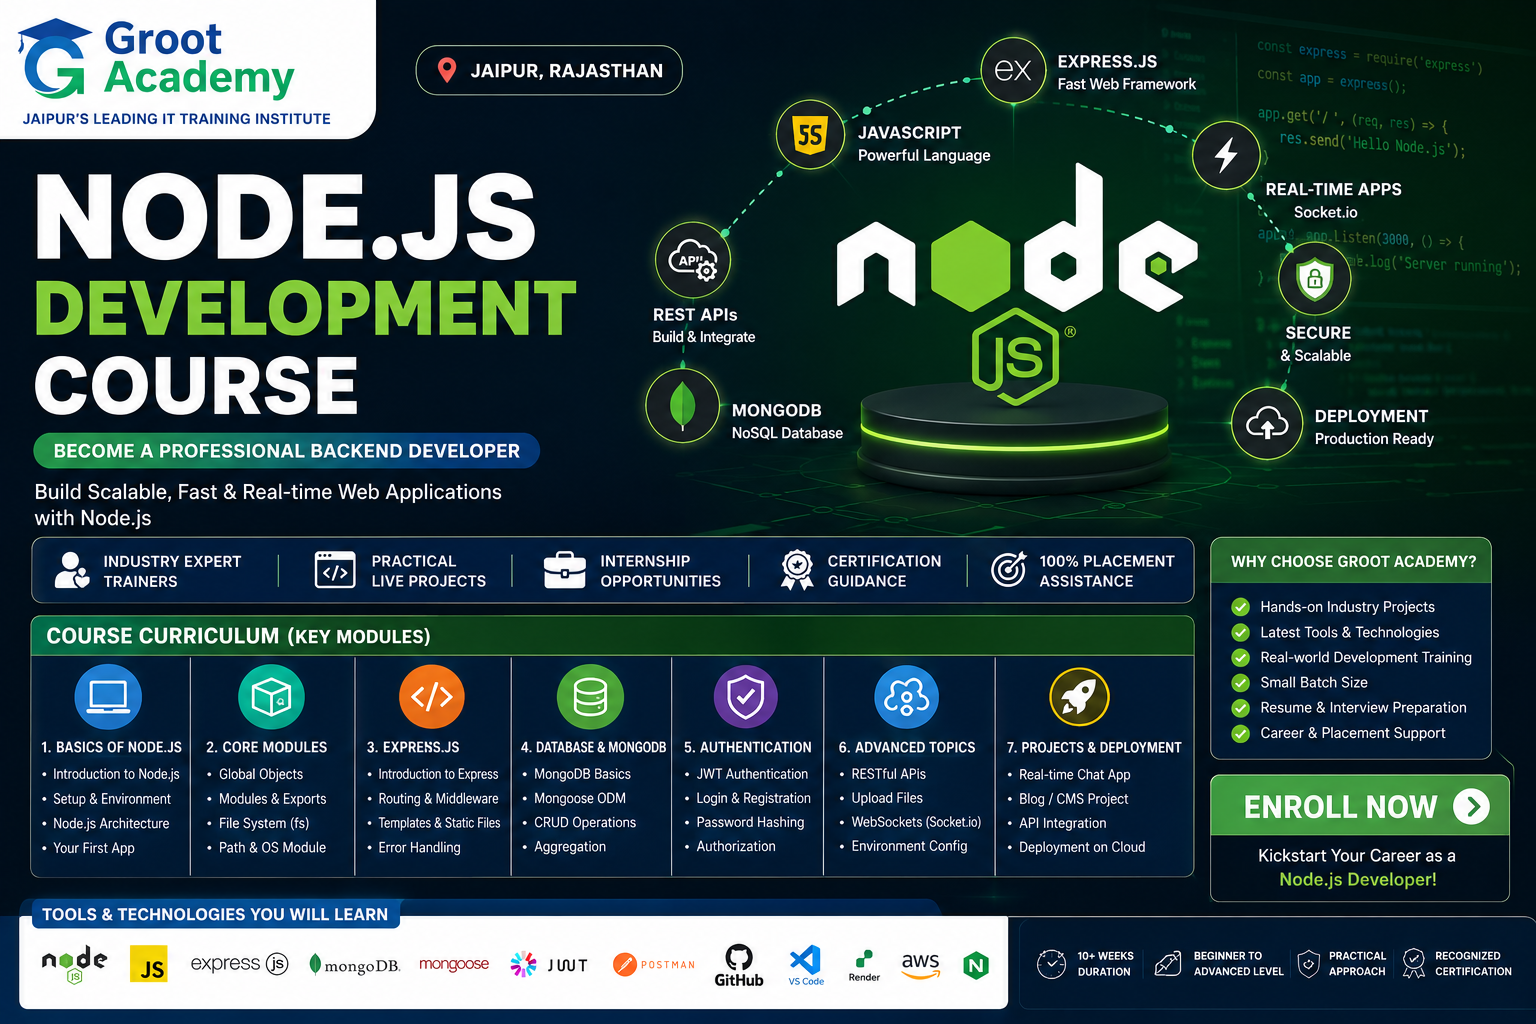The image size is (1536, 1024).
Task: Click the 100% Placement Assistance target icon
Action: [1008, 569]
